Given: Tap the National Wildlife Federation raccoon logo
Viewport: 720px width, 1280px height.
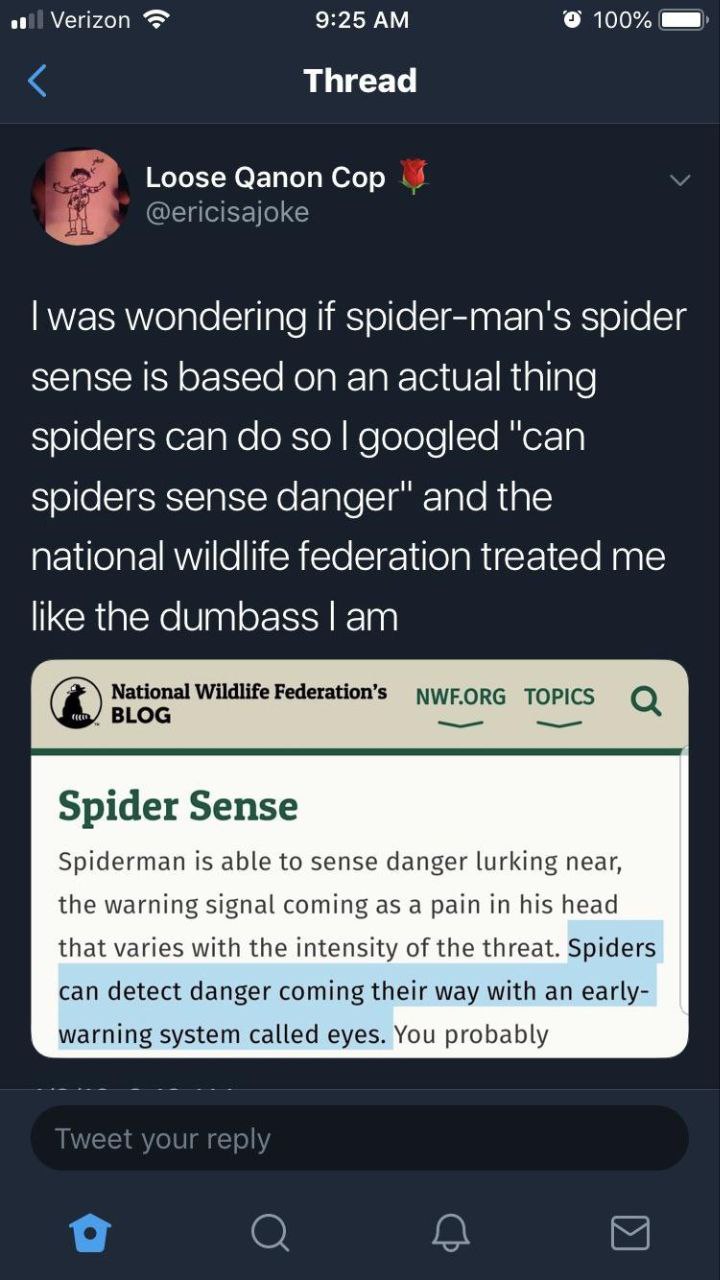Looking at the screenshot, I should [x=75, y=702].
